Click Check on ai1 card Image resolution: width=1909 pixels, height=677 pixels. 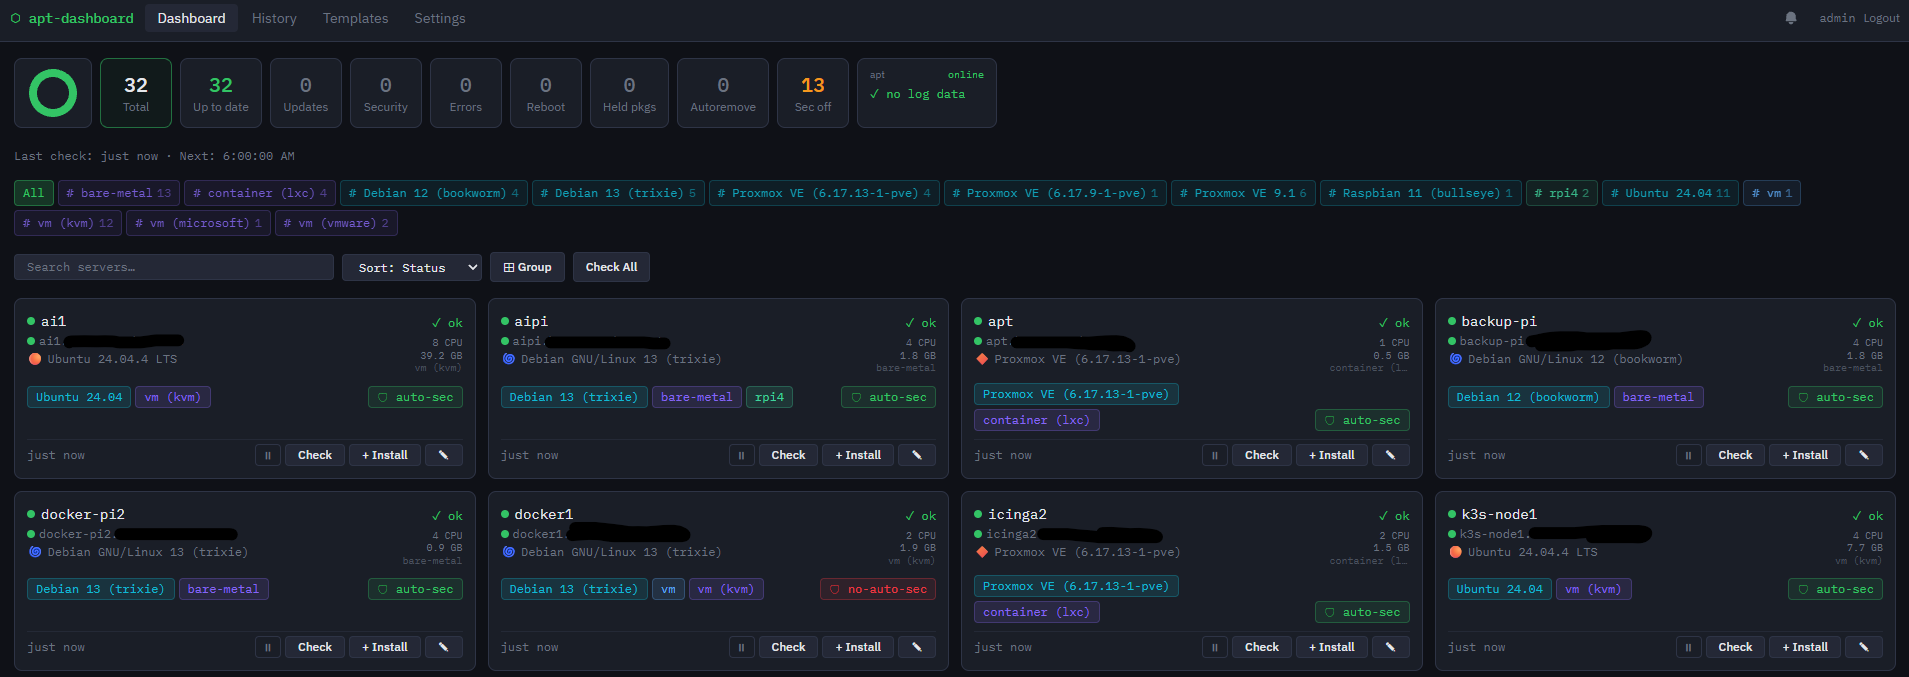click(315, 455)
